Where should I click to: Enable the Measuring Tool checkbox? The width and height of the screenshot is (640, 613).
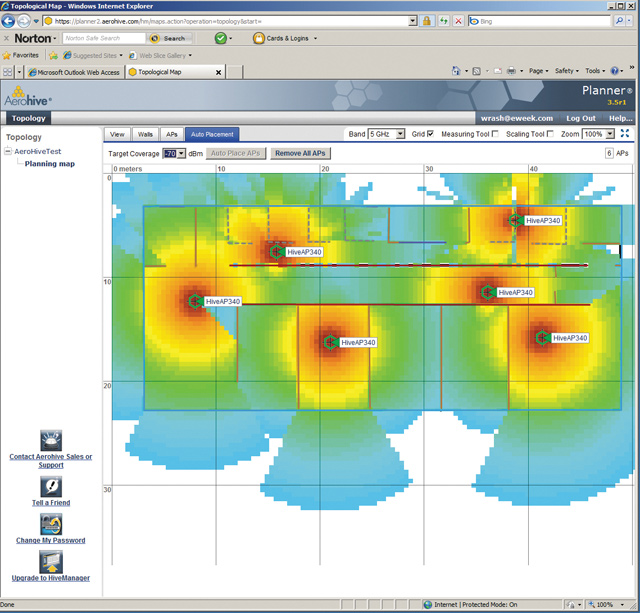pos(495,133)
